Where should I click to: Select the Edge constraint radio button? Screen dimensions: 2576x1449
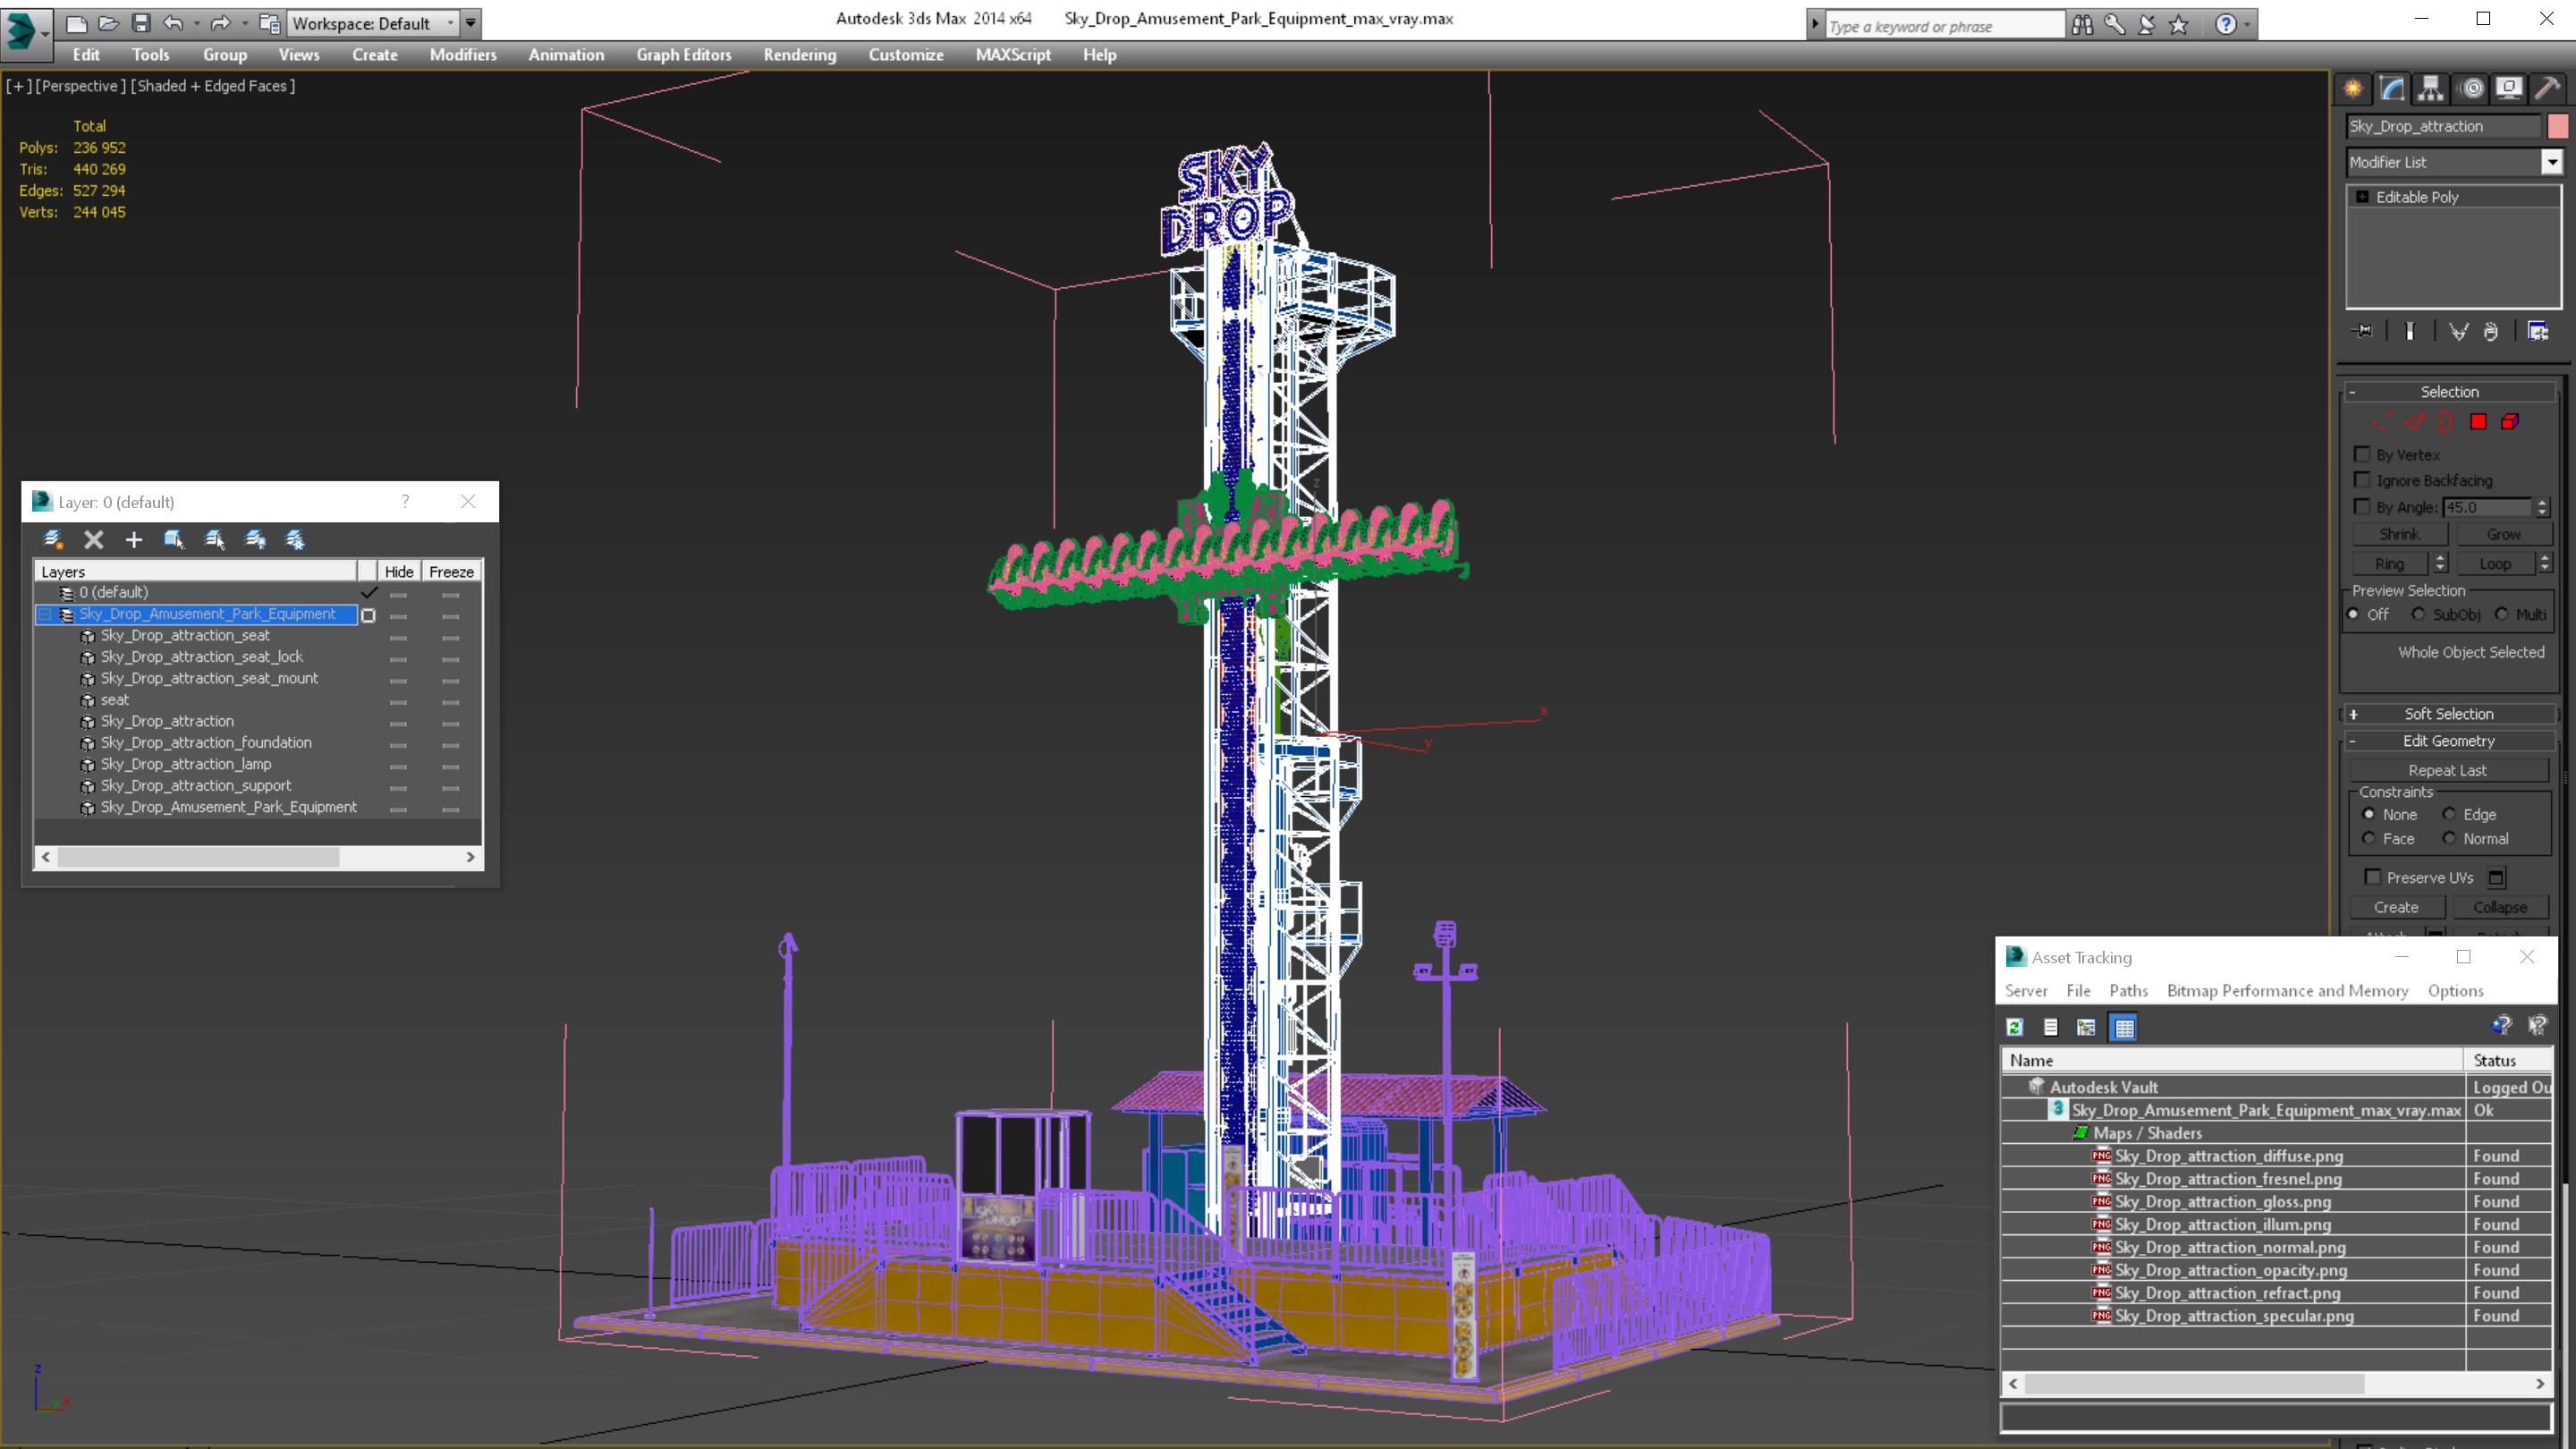click(2449, 814)
